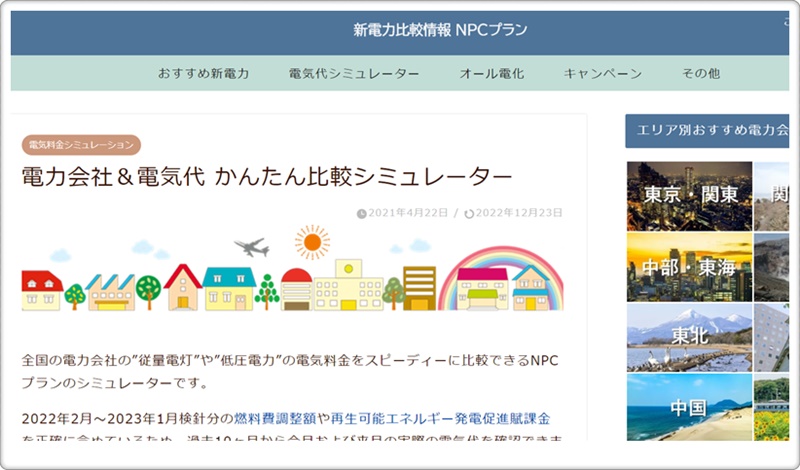Viewport: 800px width, 470px height.
Task: Click the updated date 2022年12月23日
Action: tap(519, 213)
